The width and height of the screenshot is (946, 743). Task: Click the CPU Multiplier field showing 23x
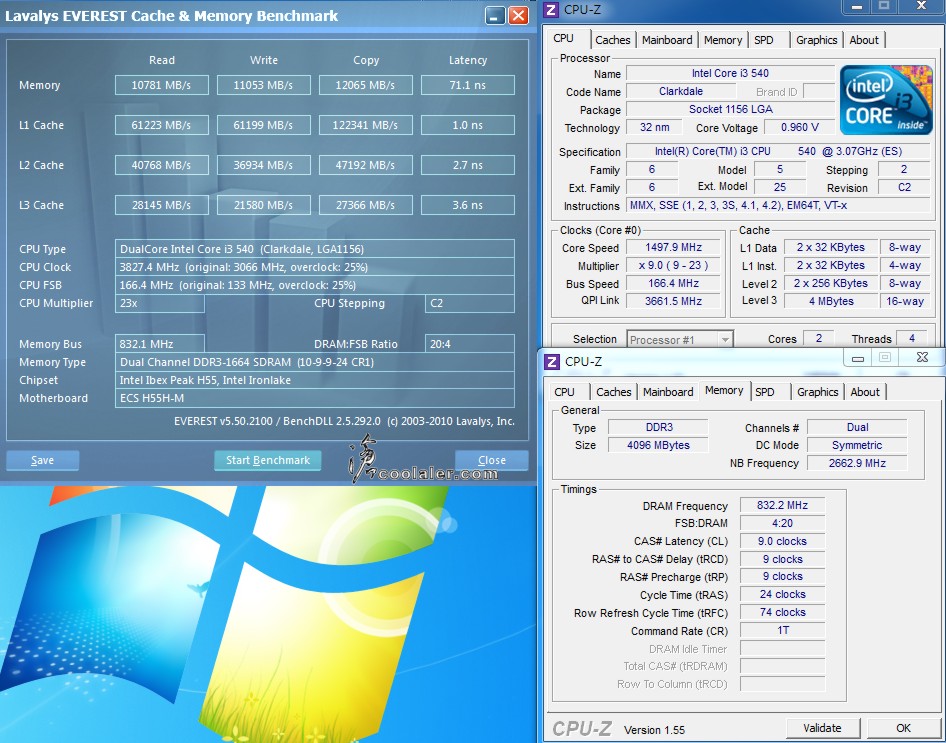(160, 303)
